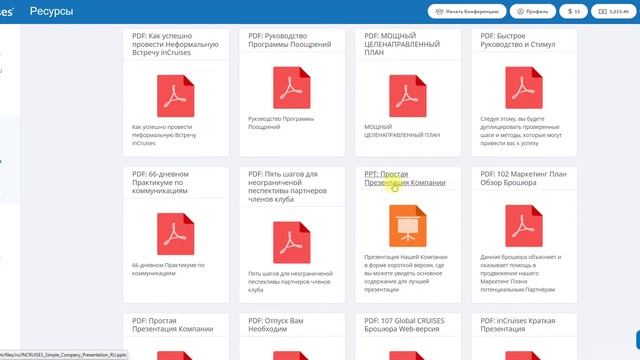This screenshot has height=360, width=640.
Task: Open the PDF icon for Пять шагов card
Action: [x=291, y=242]
